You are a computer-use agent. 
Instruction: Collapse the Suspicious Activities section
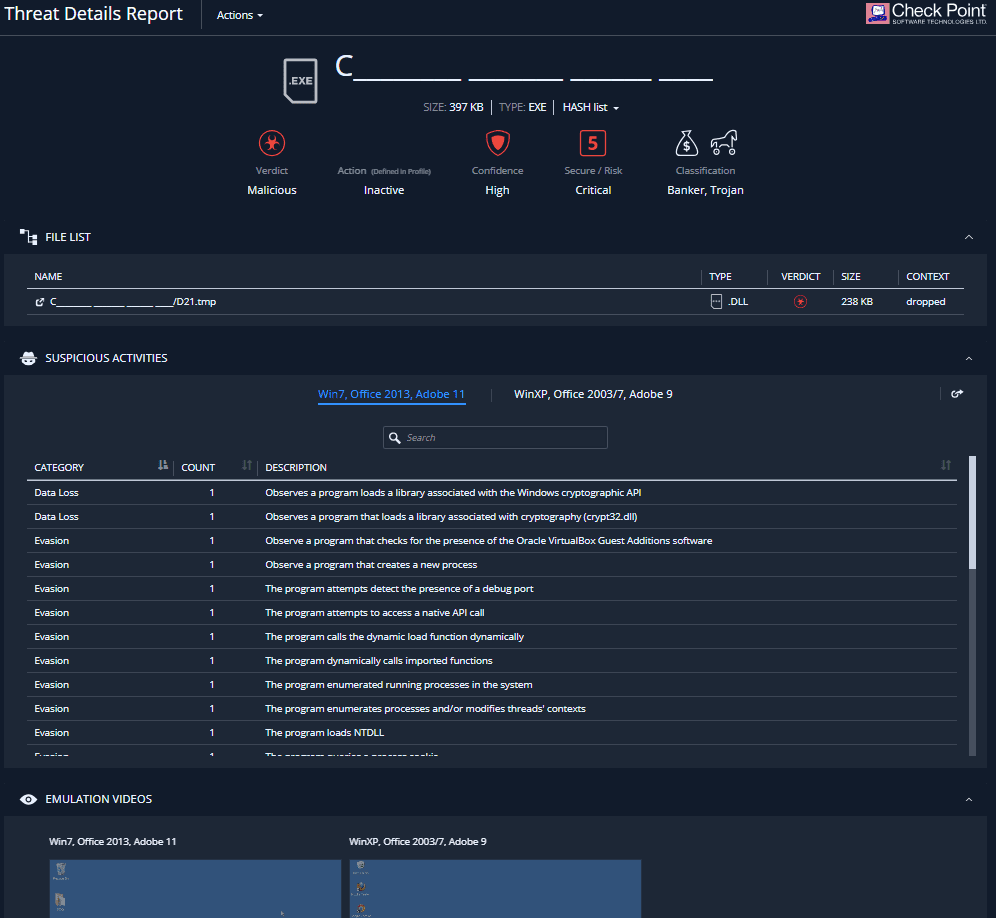coord(968,358)
